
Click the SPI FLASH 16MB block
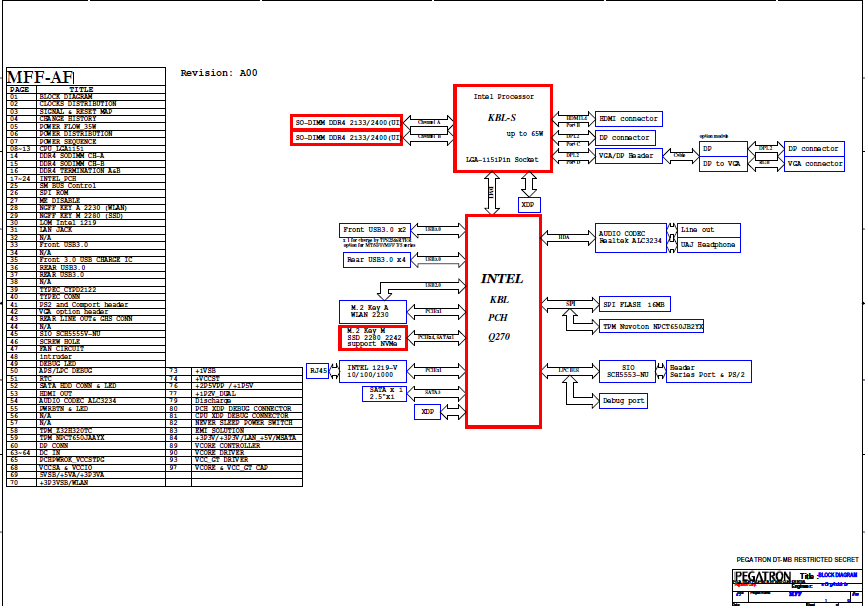(633, 304)
